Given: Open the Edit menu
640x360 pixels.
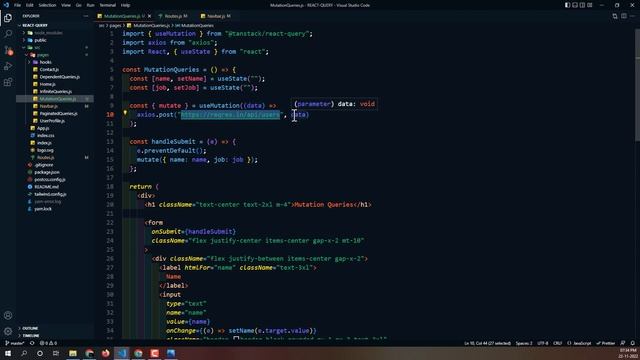Looking at the screenshot, I should pyautogui.click(x=29, y=5).
